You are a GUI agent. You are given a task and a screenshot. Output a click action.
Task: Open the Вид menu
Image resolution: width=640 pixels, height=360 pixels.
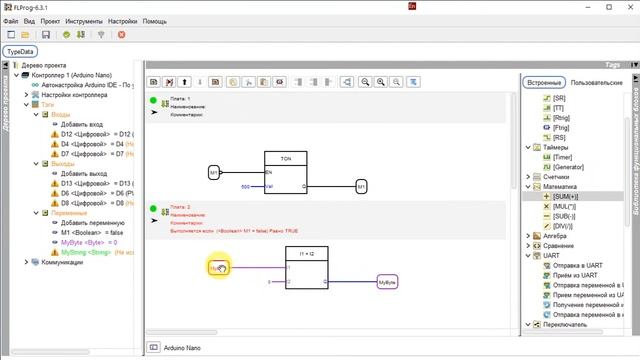(29, 21)
